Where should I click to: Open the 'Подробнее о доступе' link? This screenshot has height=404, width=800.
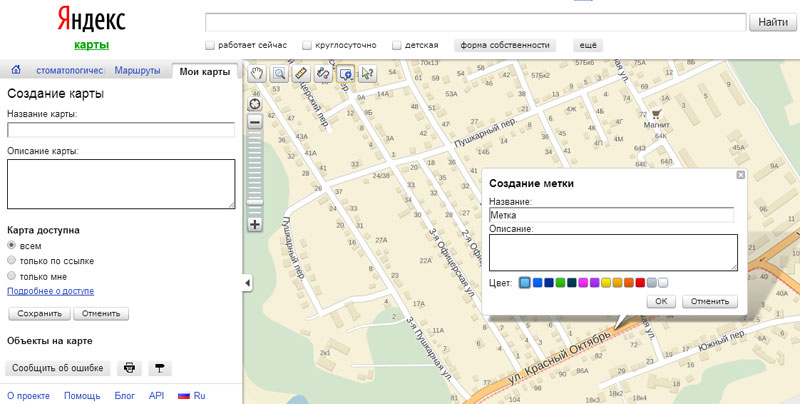50,291
